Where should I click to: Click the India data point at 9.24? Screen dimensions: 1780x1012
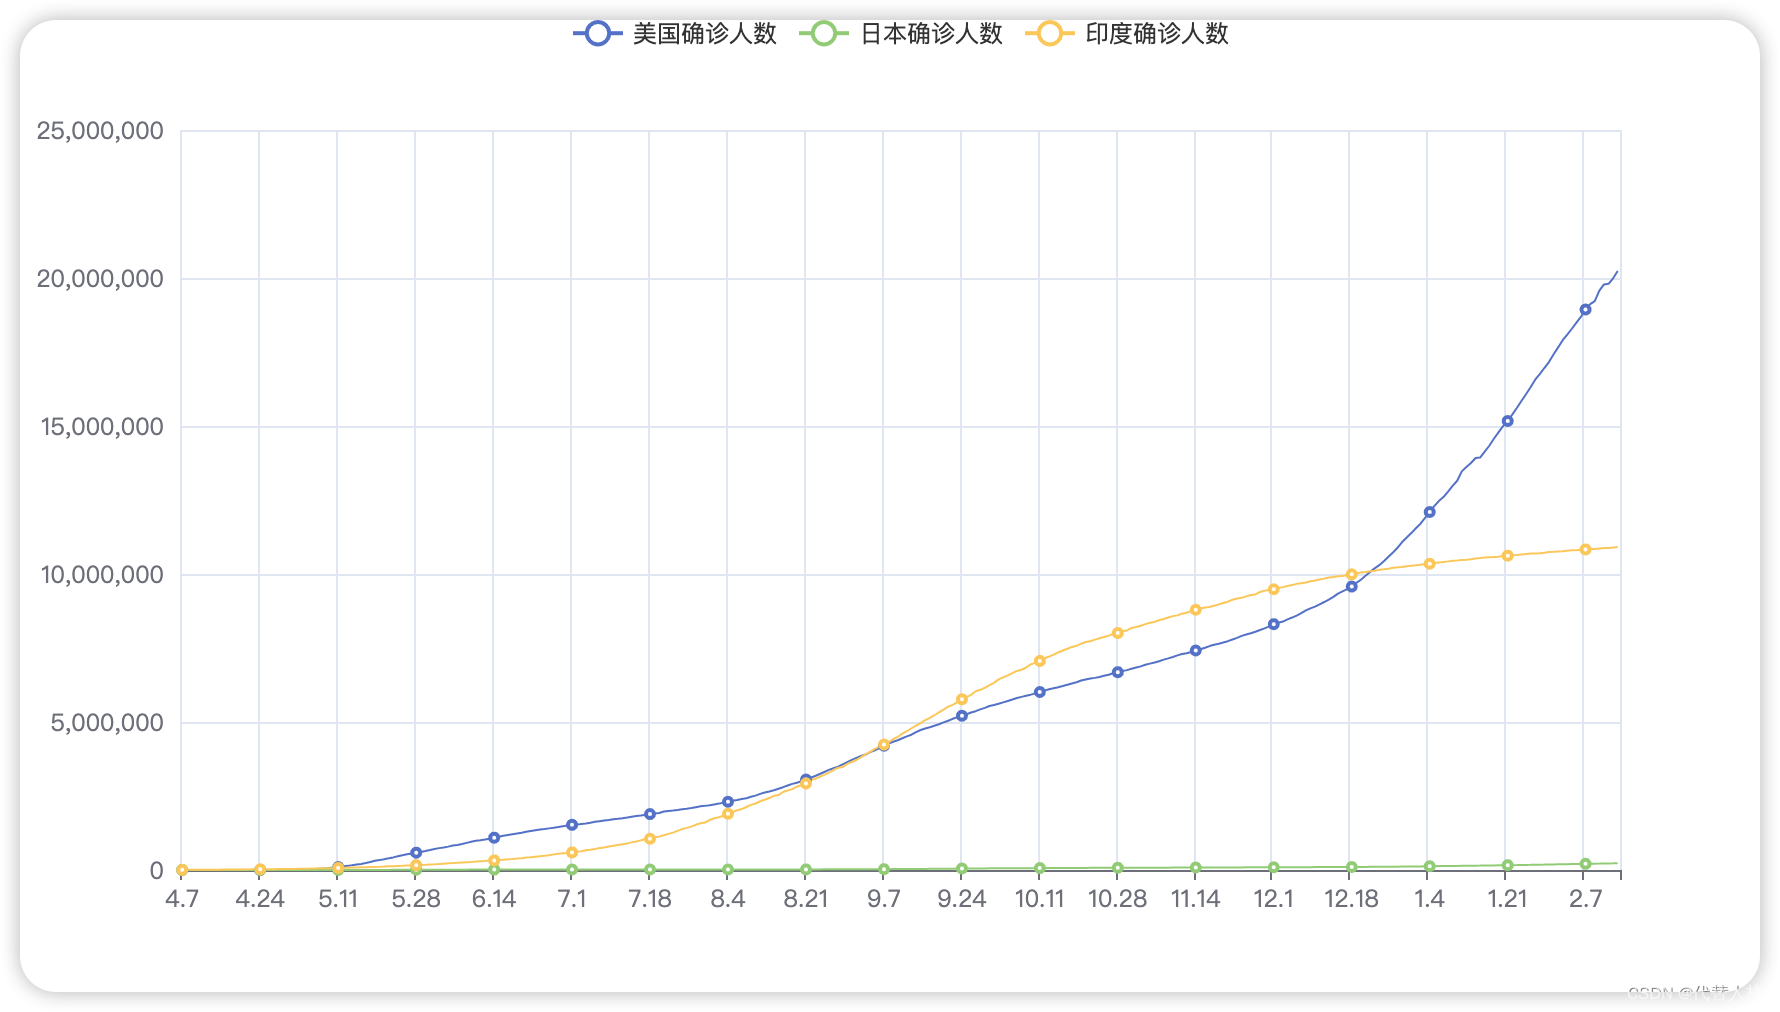[961, 700]
